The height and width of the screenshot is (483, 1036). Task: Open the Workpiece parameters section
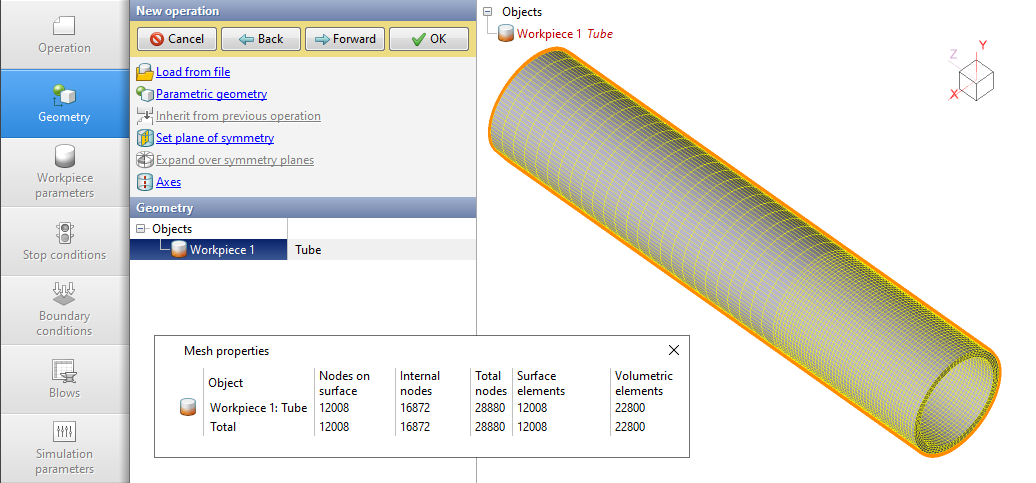[x=64, y=171]
